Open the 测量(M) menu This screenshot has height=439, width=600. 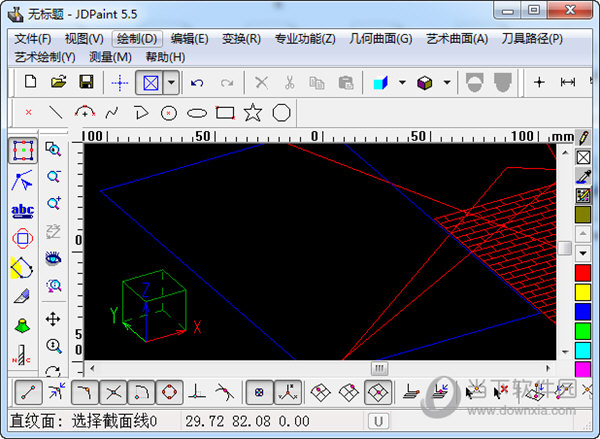coord(110,57)
